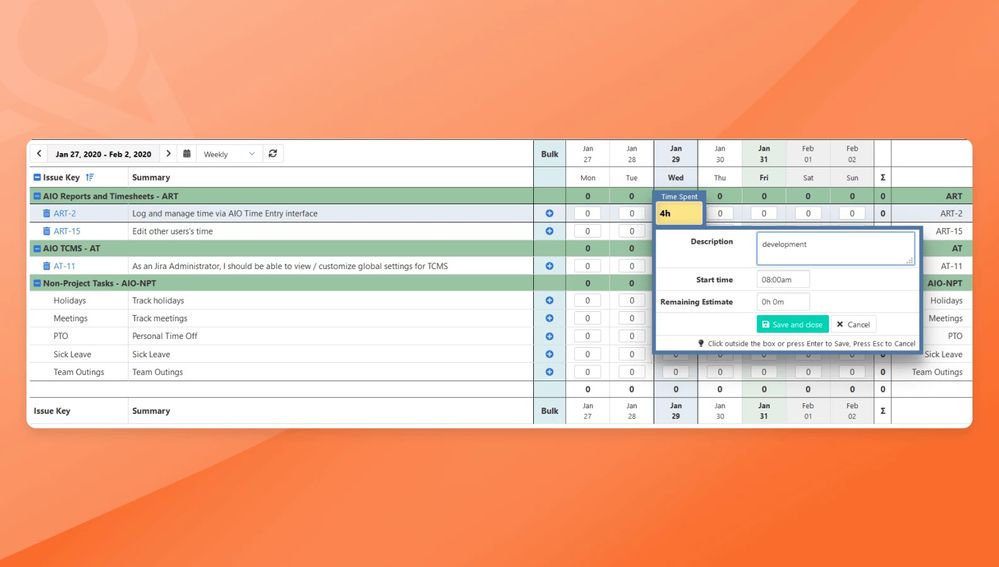Viewport: 999px width, 567px height.
Task: Click the date range Jan 27, 2020 - Feb 2, 2020
Action: (x=103, y=154)
